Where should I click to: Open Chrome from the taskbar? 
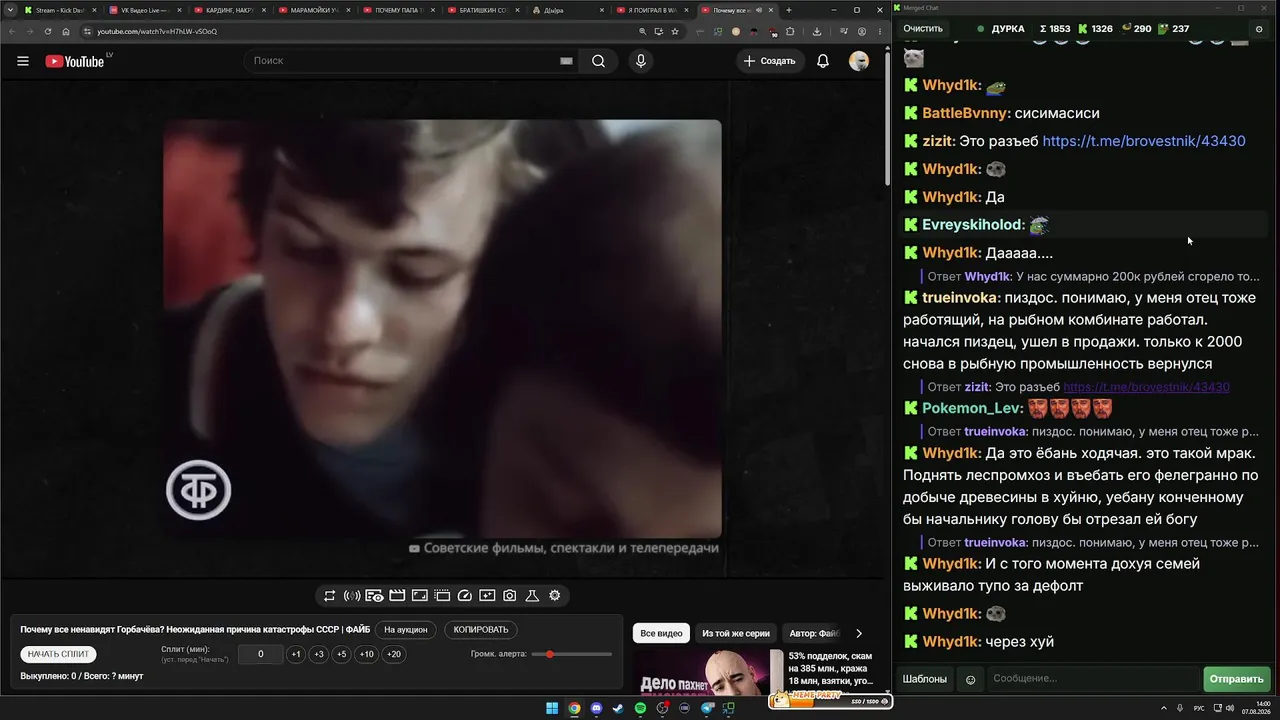pyautogui.click(x=574, y=709)
